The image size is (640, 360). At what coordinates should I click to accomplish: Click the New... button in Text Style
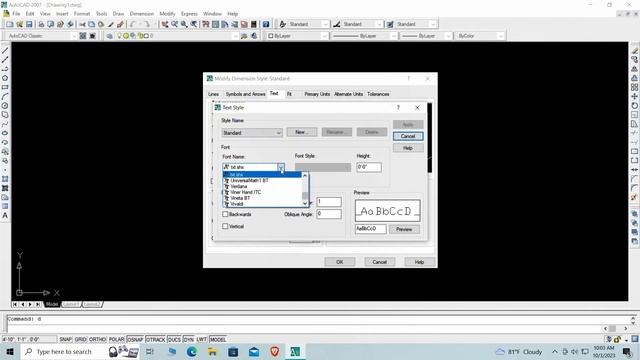point(302,132)
